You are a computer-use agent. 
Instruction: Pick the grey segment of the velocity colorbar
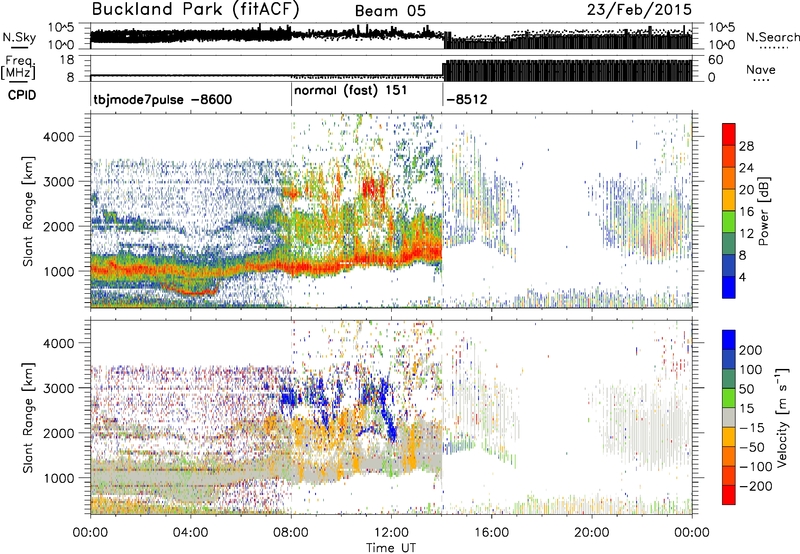(729, 417)
